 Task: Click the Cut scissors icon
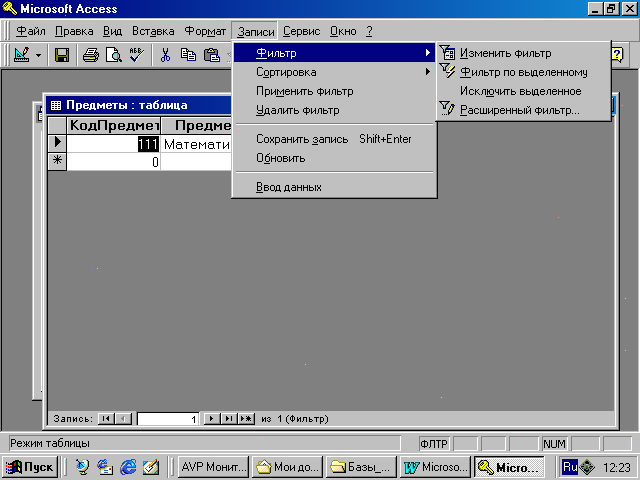(x=165, y=55)
